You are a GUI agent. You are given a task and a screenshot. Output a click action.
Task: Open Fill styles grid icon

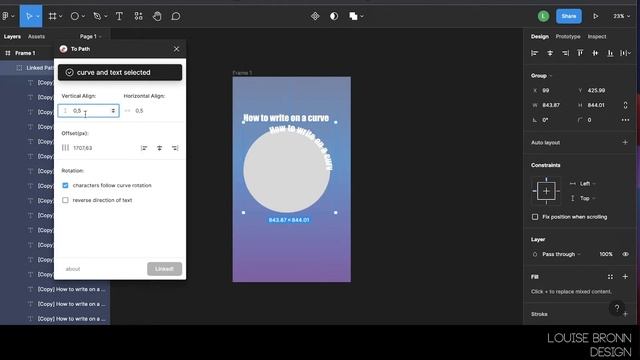coord(610,277)
